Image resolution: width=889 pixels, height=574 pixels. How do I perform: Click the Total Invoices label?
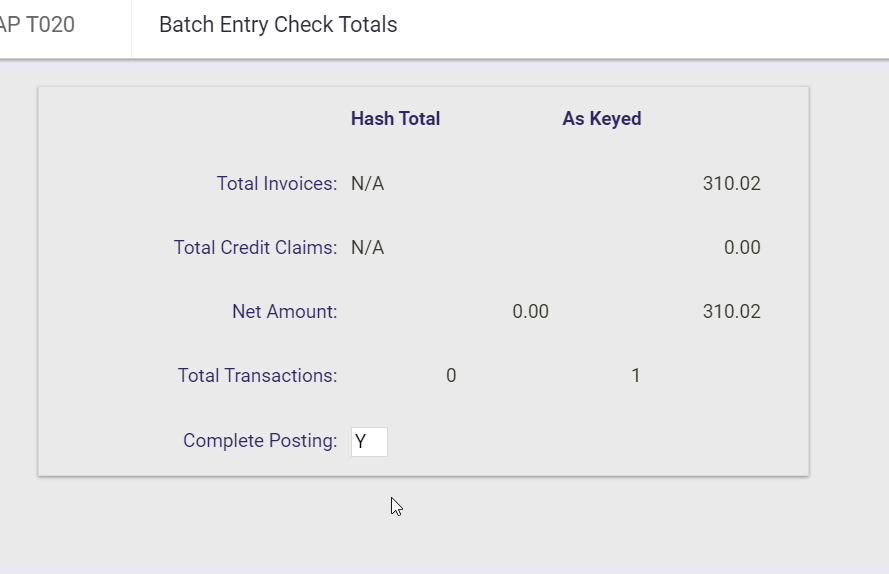277,184
